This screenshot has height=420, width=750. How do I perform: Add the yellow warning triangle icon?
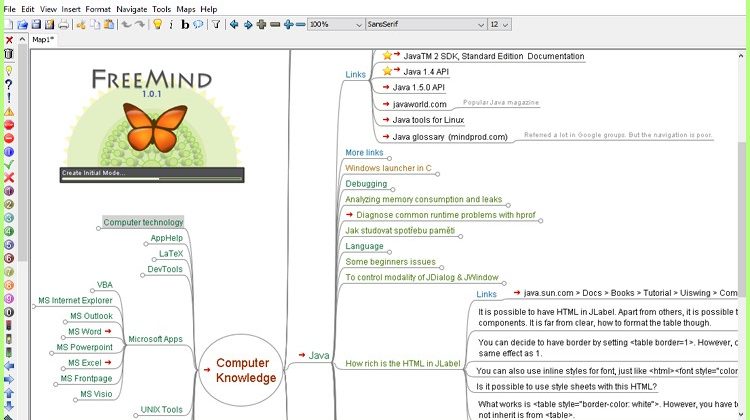(x=9, y=112)
